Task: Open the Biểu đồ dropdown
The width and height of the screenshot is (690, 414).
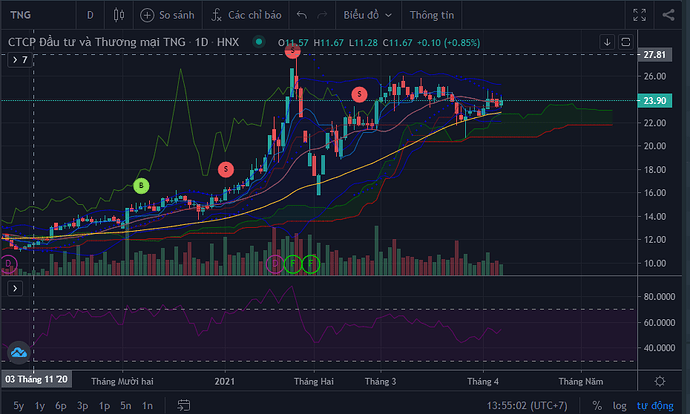Action: (x=367, y=15)
